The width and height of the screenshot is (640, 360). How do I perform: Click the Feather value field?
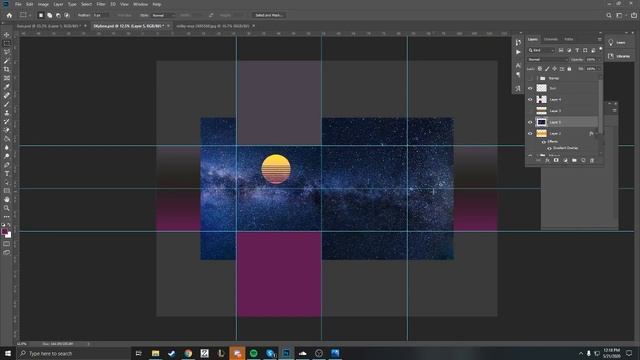(100, 15)
